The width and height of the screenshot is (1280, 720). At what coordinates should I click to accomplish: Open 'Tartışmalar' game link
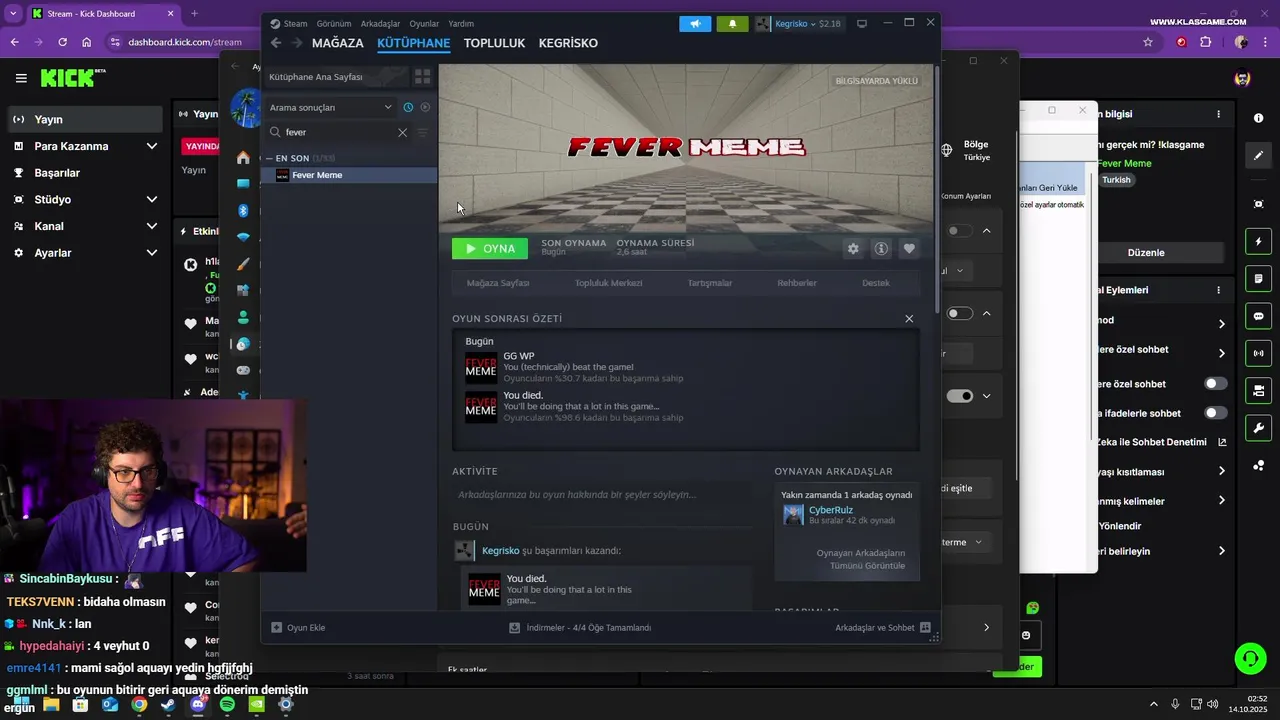[x=710, y=283]
